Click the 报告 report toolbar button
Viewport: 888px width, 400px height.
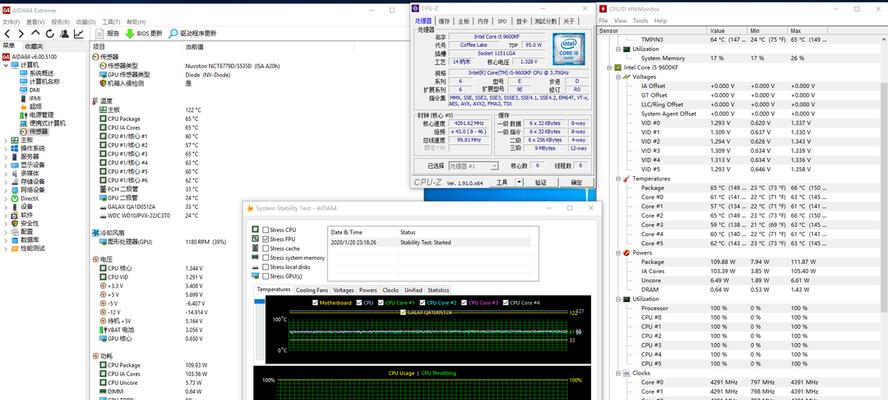[108, 33]
